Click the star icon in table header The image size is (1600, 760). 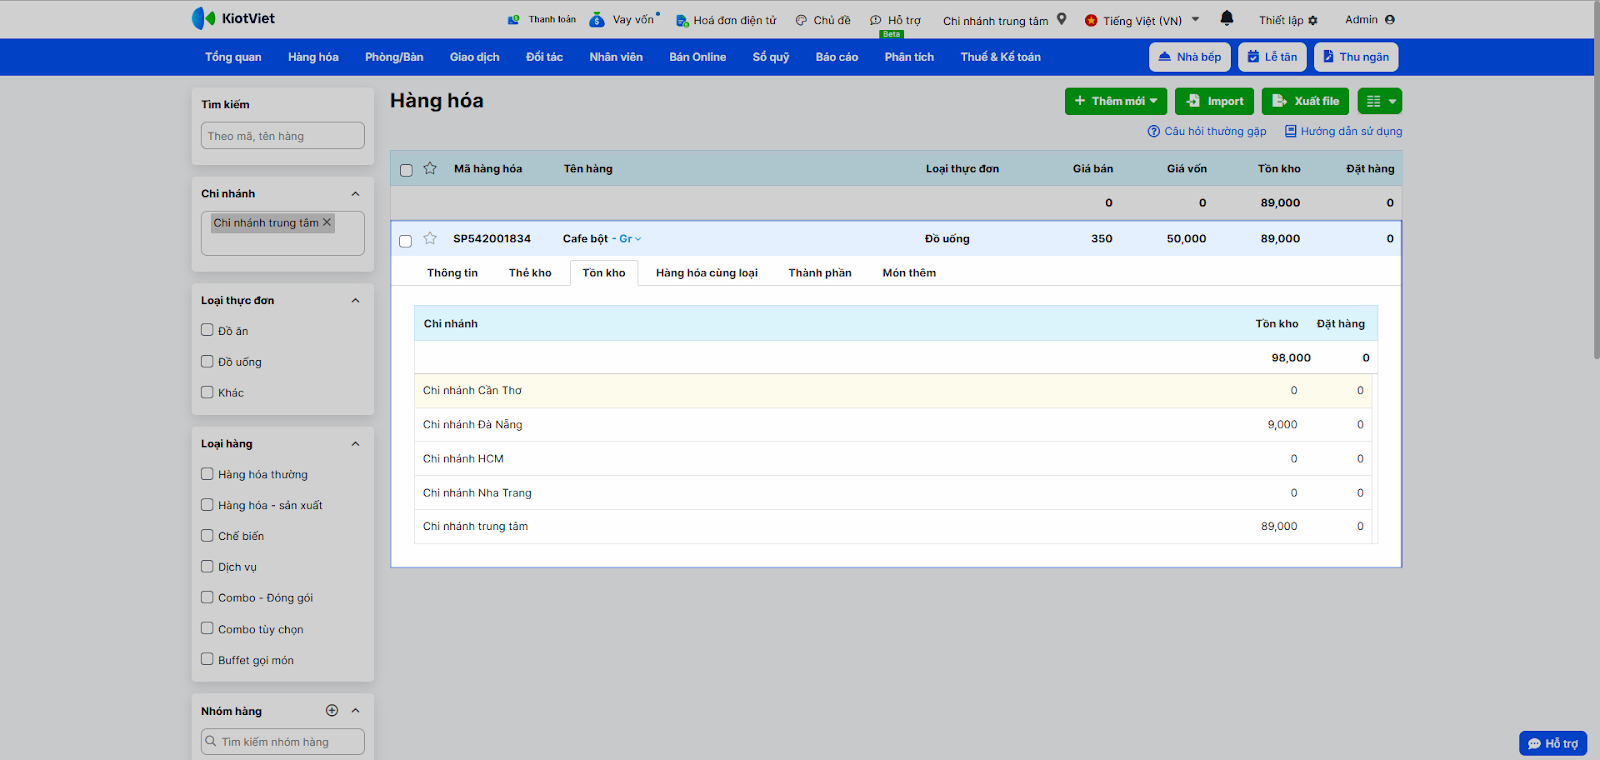[430, 168]
